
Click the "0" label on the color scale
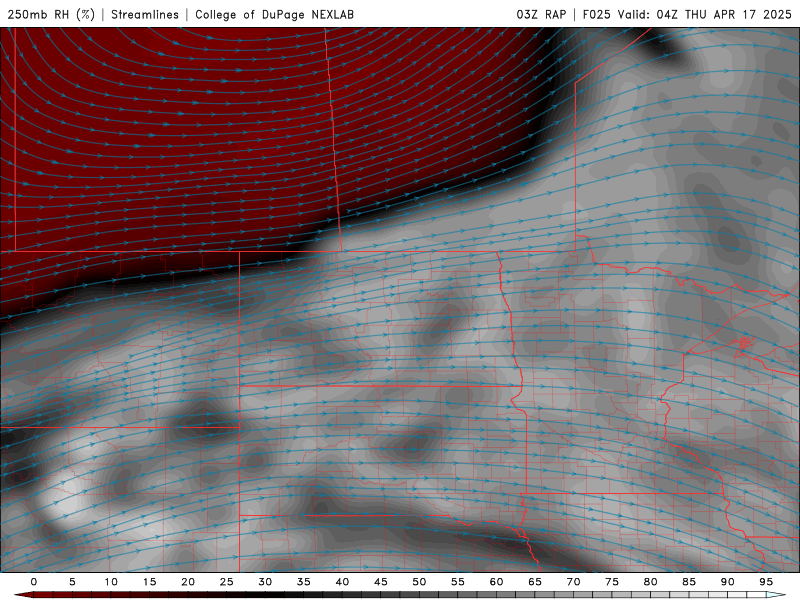[x=34, y=582]
